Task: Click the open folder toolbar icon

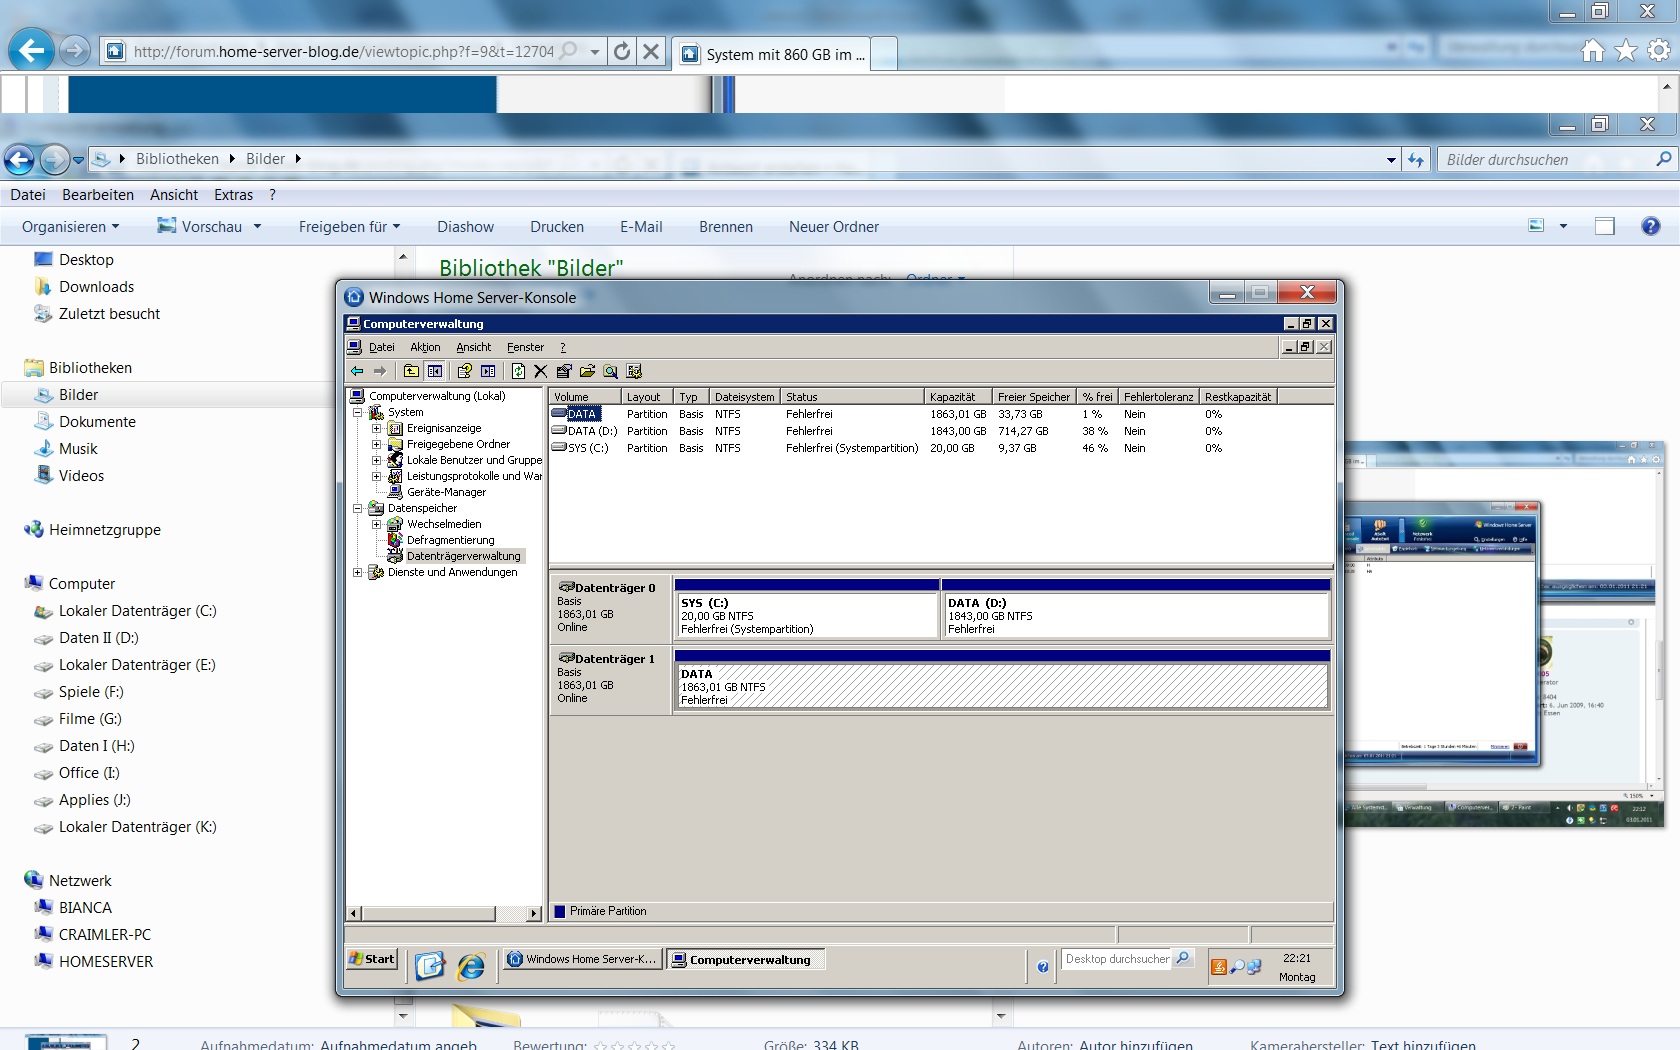Action: [587, 371]
